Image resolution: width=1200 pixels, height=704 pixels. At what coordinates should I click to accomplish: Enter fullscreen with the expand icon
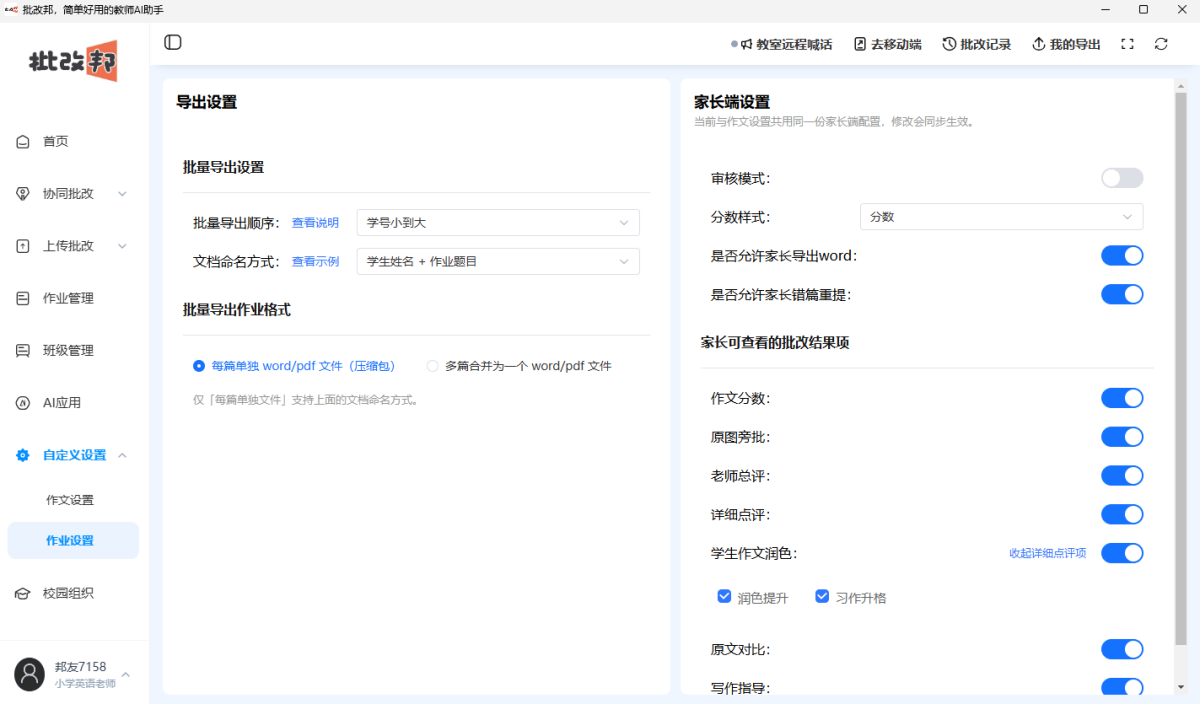[1127, 44]
